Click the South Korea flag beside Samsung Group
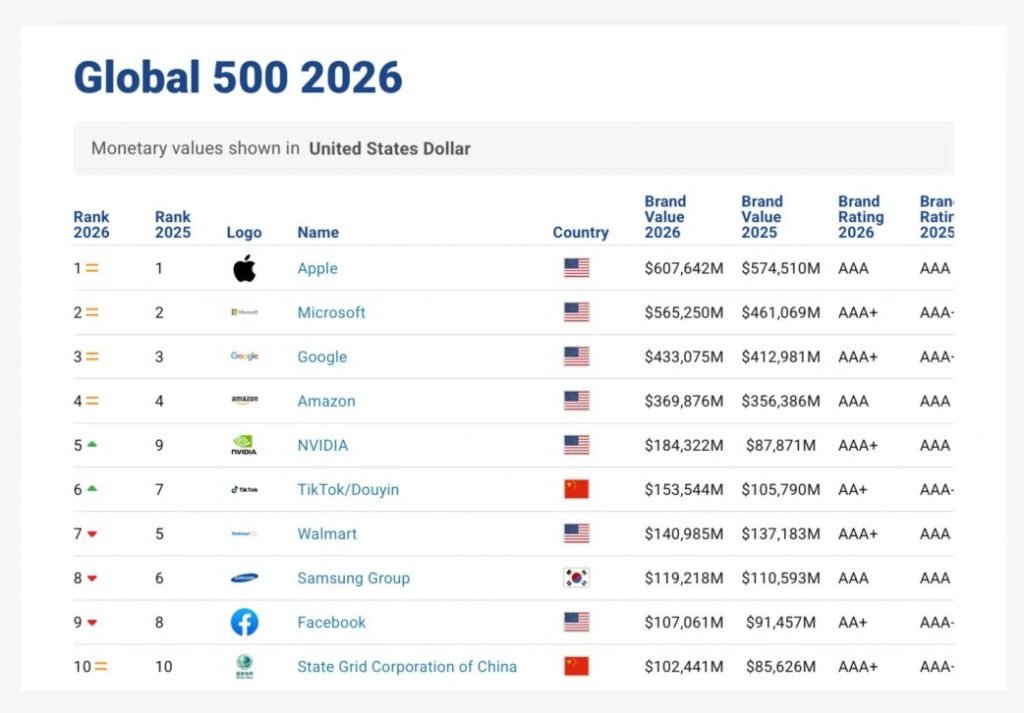The width and height of the screenshot is (1024, 713). pos(575,578)
